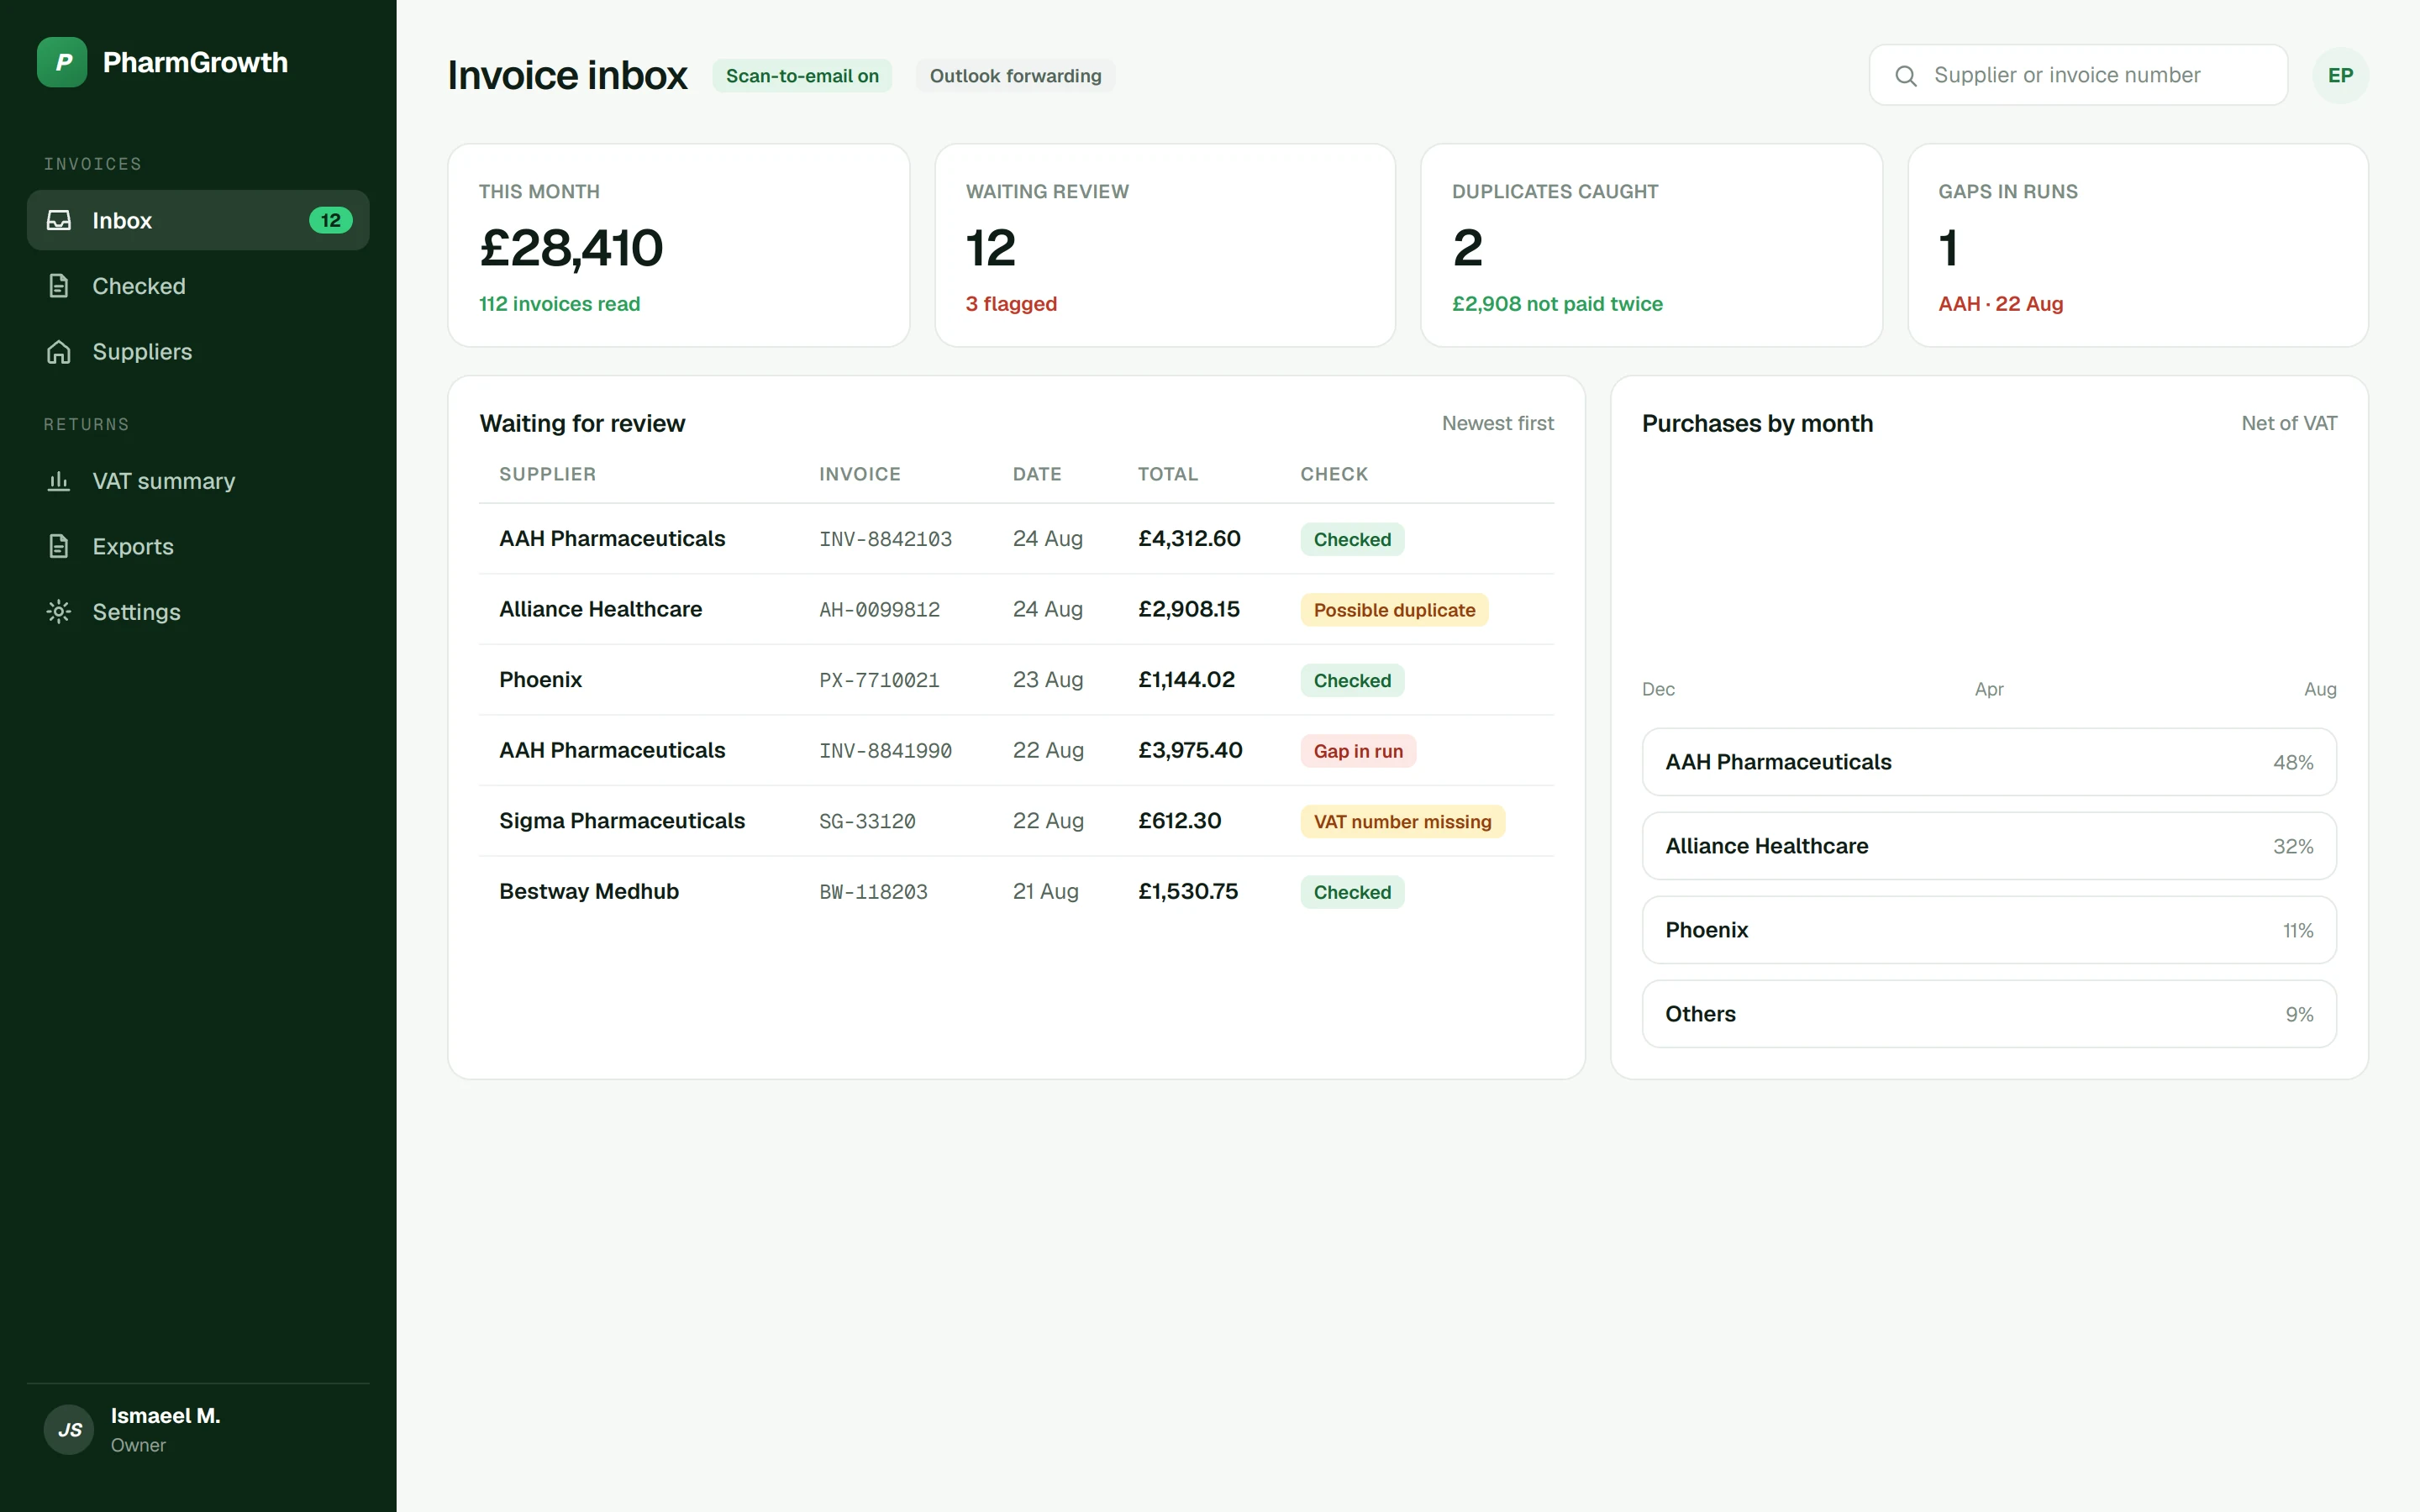
Task: Click £2,908 not paid twice text
Action: [1557, 304]
